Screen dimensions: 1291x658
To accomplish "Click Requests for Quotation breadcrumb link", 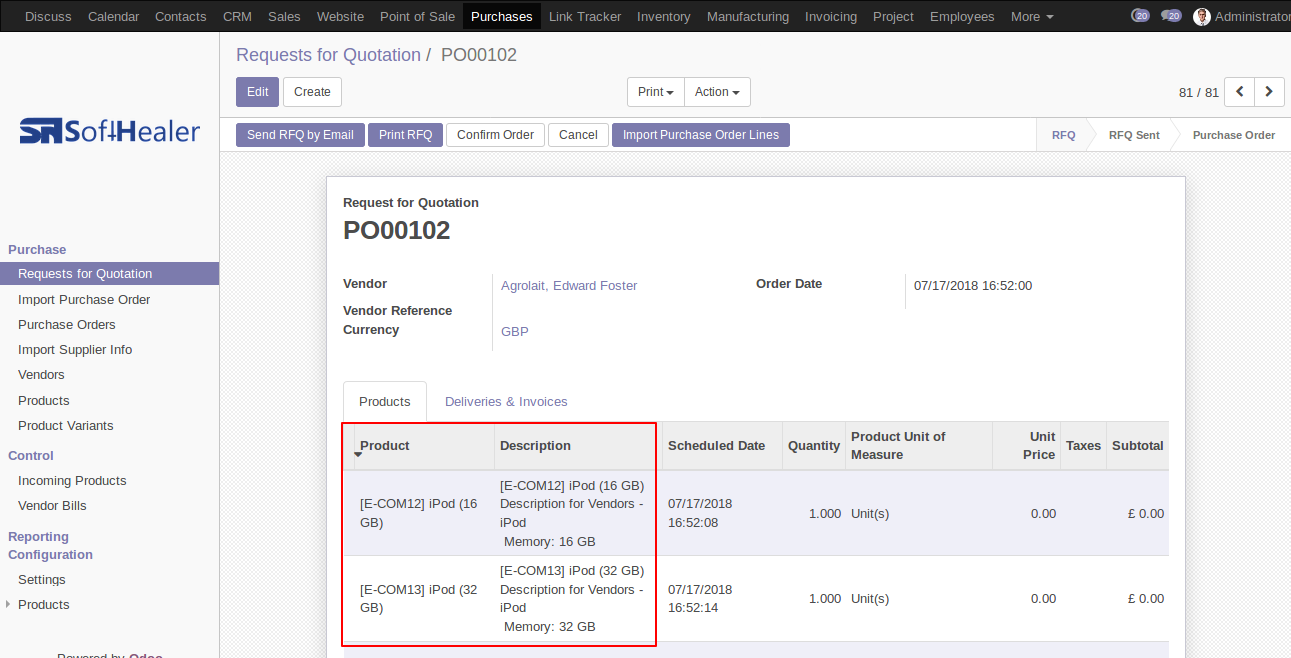I will pyautogui.click(x=328, y=55).
